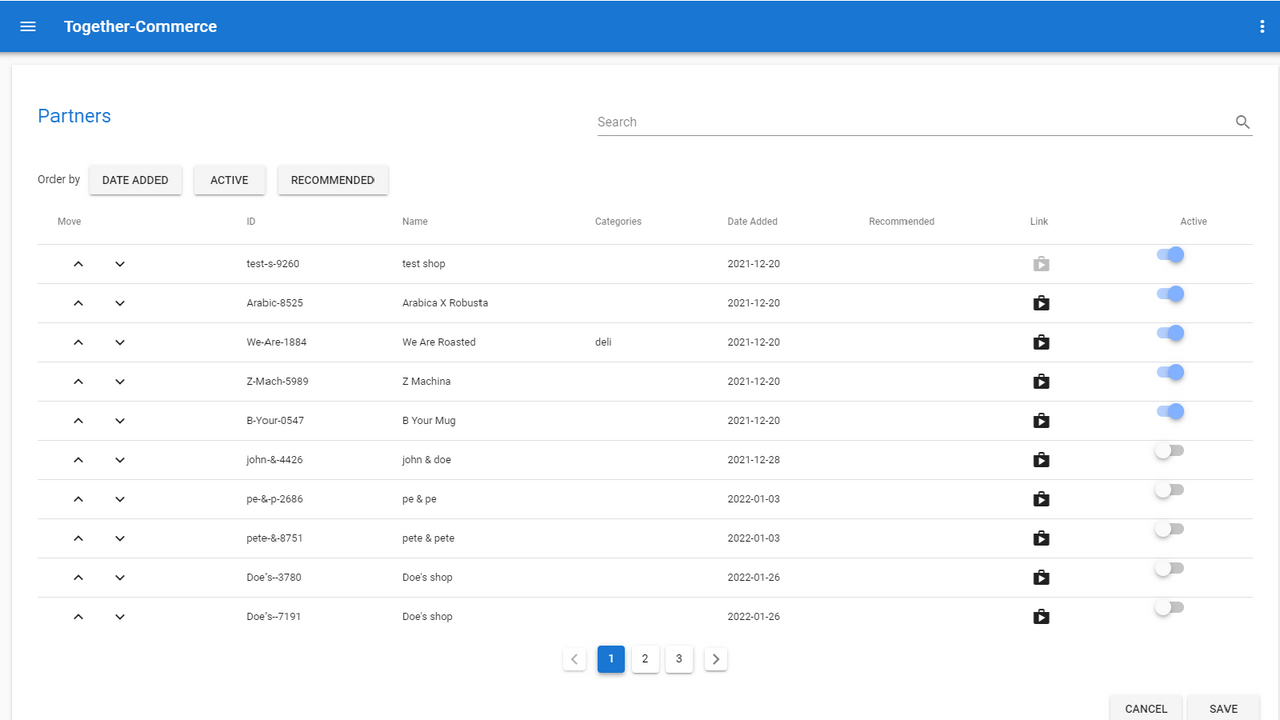Move Z Machina row up
This screenshot has width=1280, height=720.
coord(79,381)
